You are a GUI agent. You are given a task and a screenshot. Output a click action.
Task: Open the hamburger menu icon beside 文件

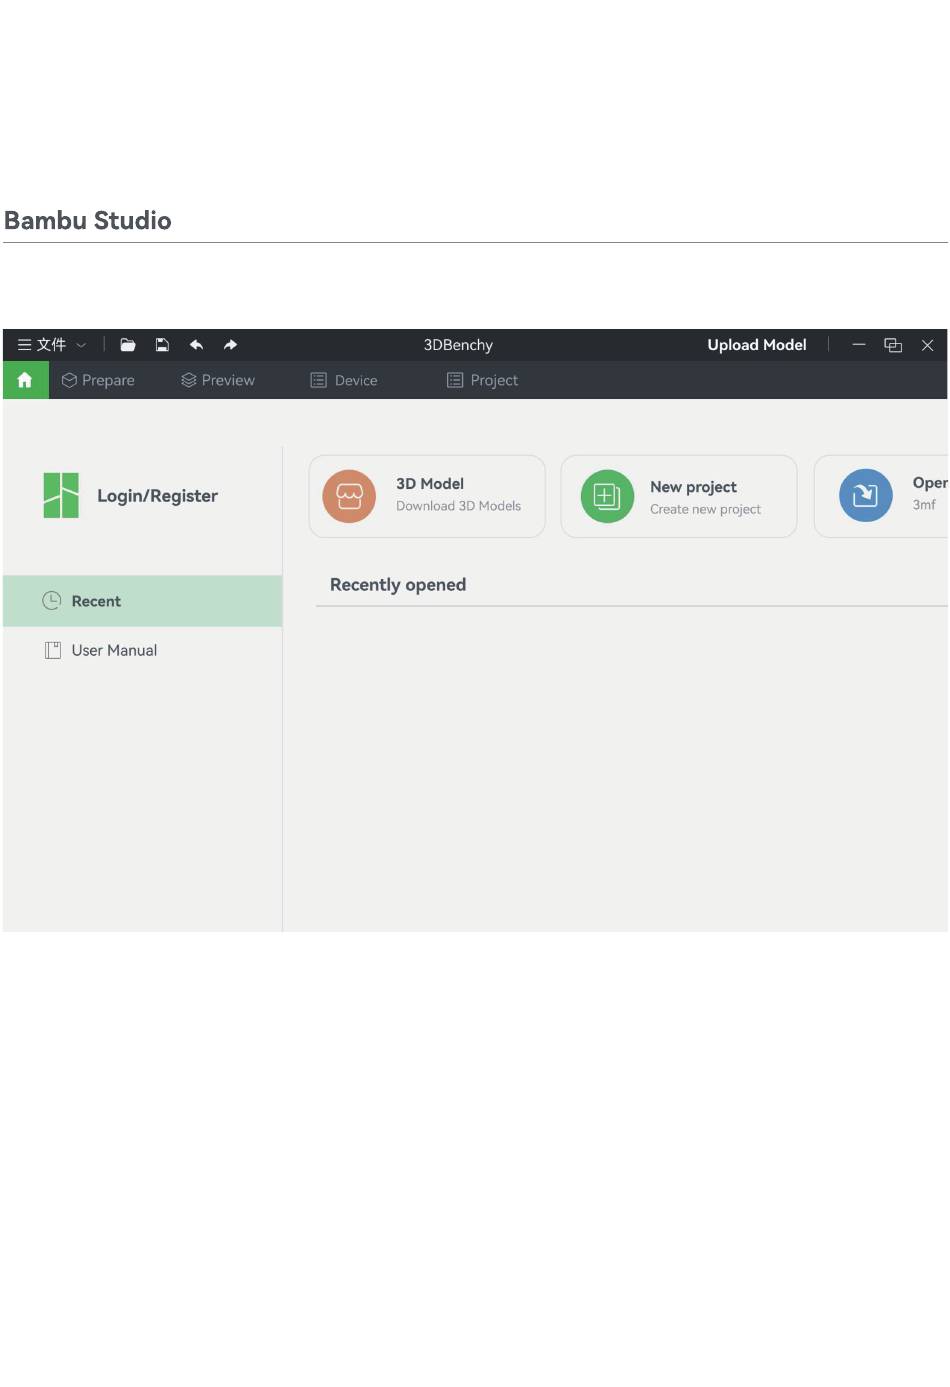click(25, 345)
